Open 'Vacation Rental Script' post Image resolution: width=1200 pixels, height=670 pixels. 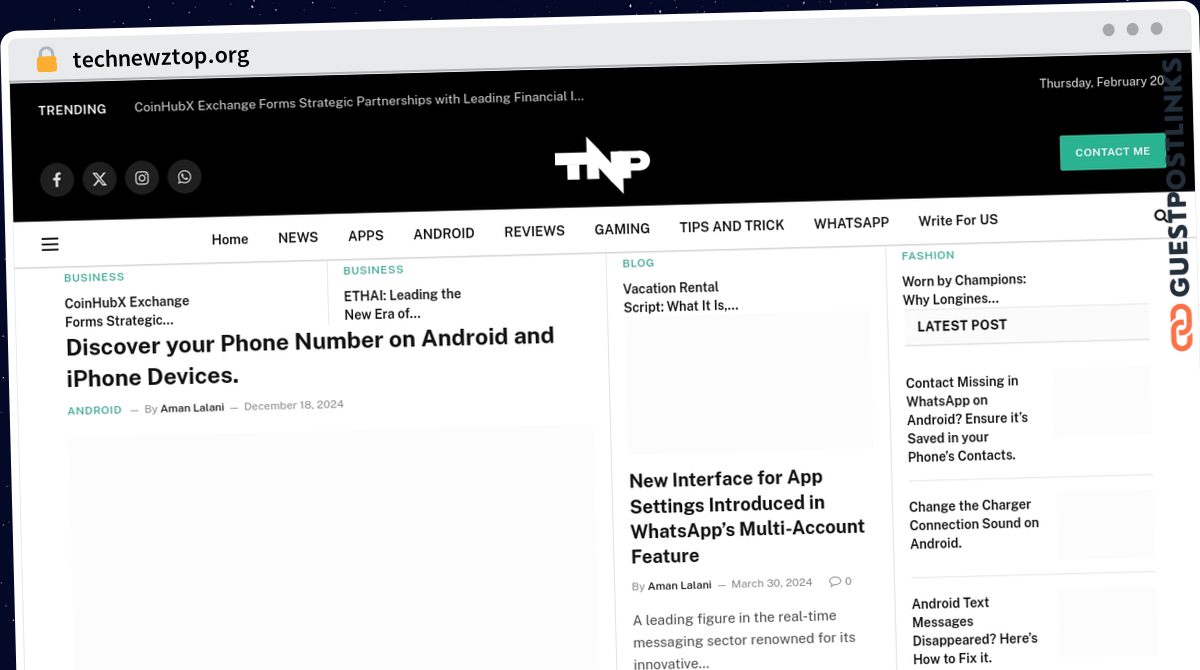681,297
